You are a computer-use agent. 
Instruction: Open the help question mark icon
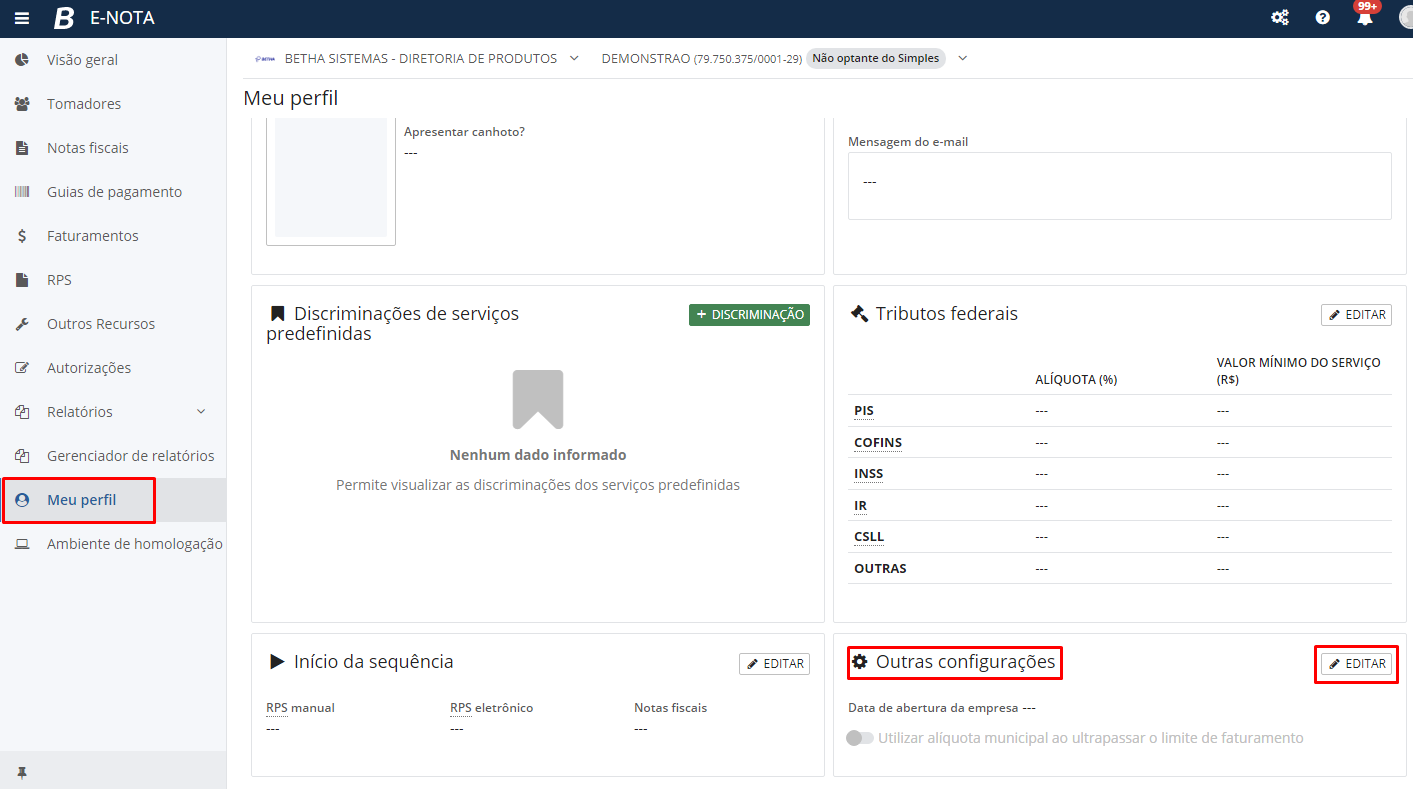click(1323, 18)
